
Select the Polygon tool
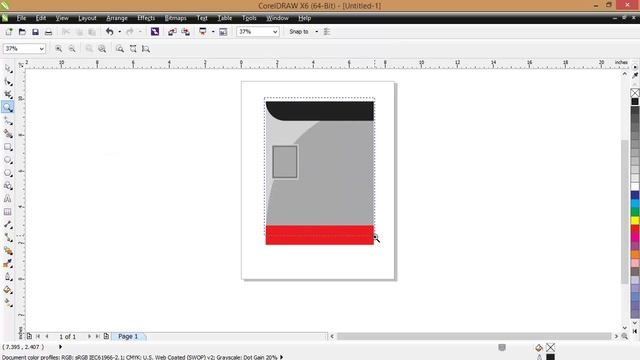tap(8, 173)
